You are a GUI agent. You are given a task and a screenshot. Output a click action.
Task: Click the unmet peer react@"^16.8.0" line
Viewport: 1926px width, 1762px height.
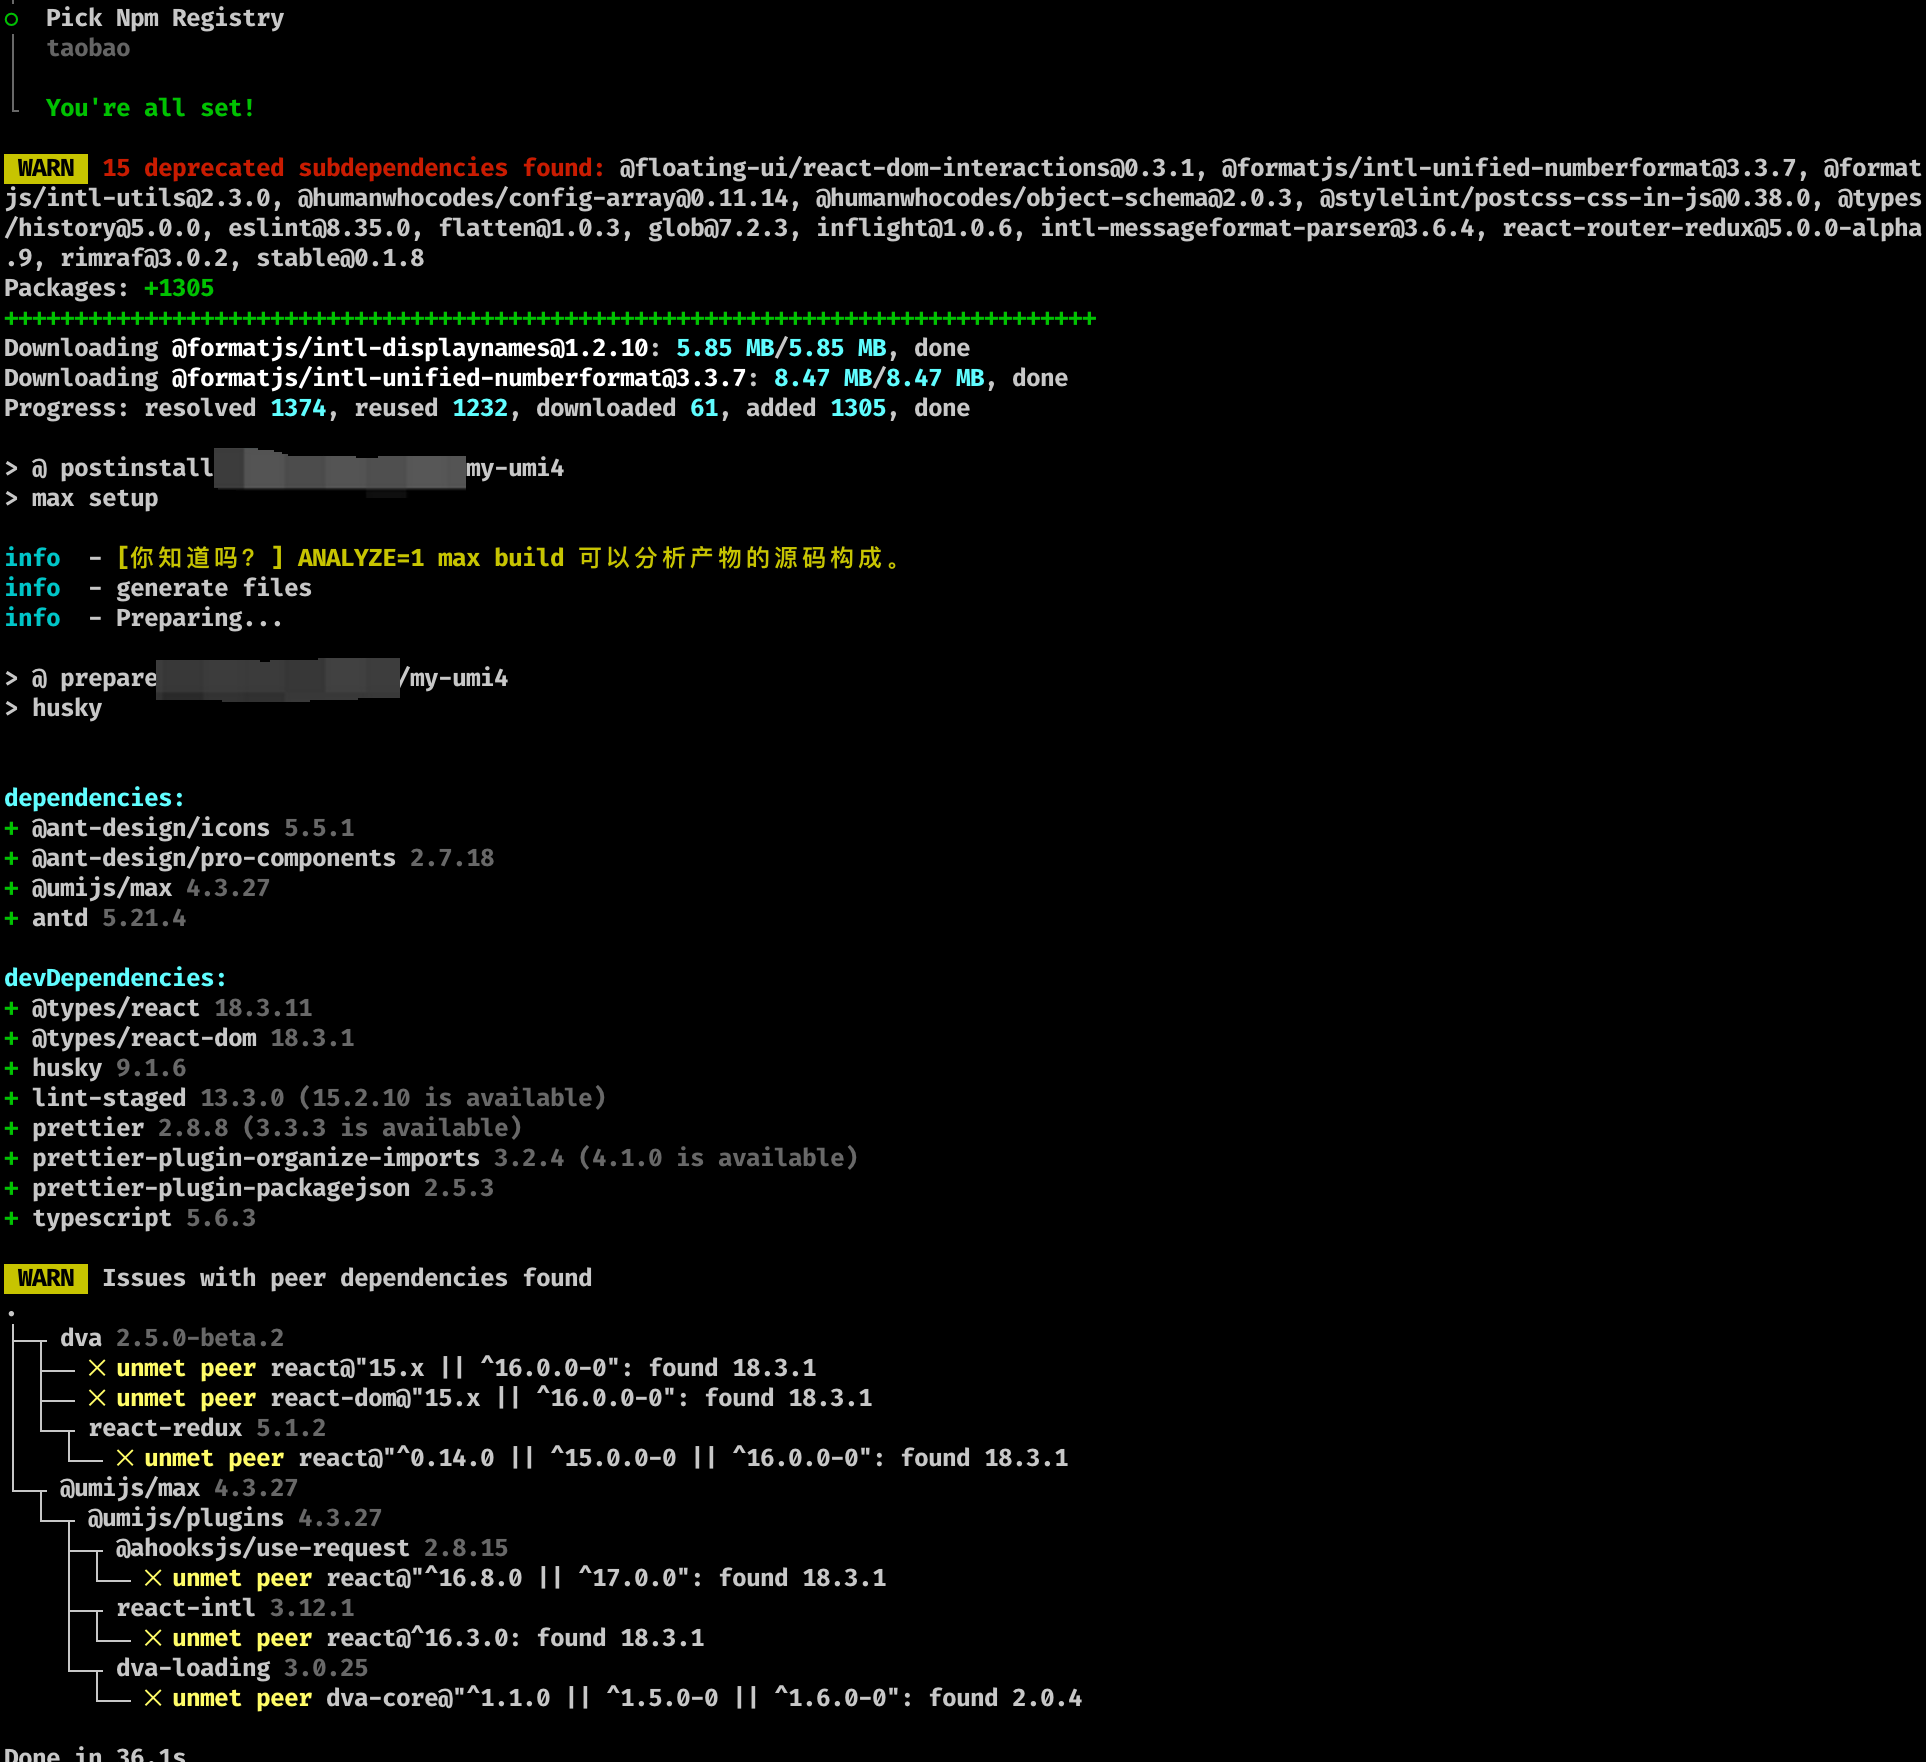click(515, 1578)
